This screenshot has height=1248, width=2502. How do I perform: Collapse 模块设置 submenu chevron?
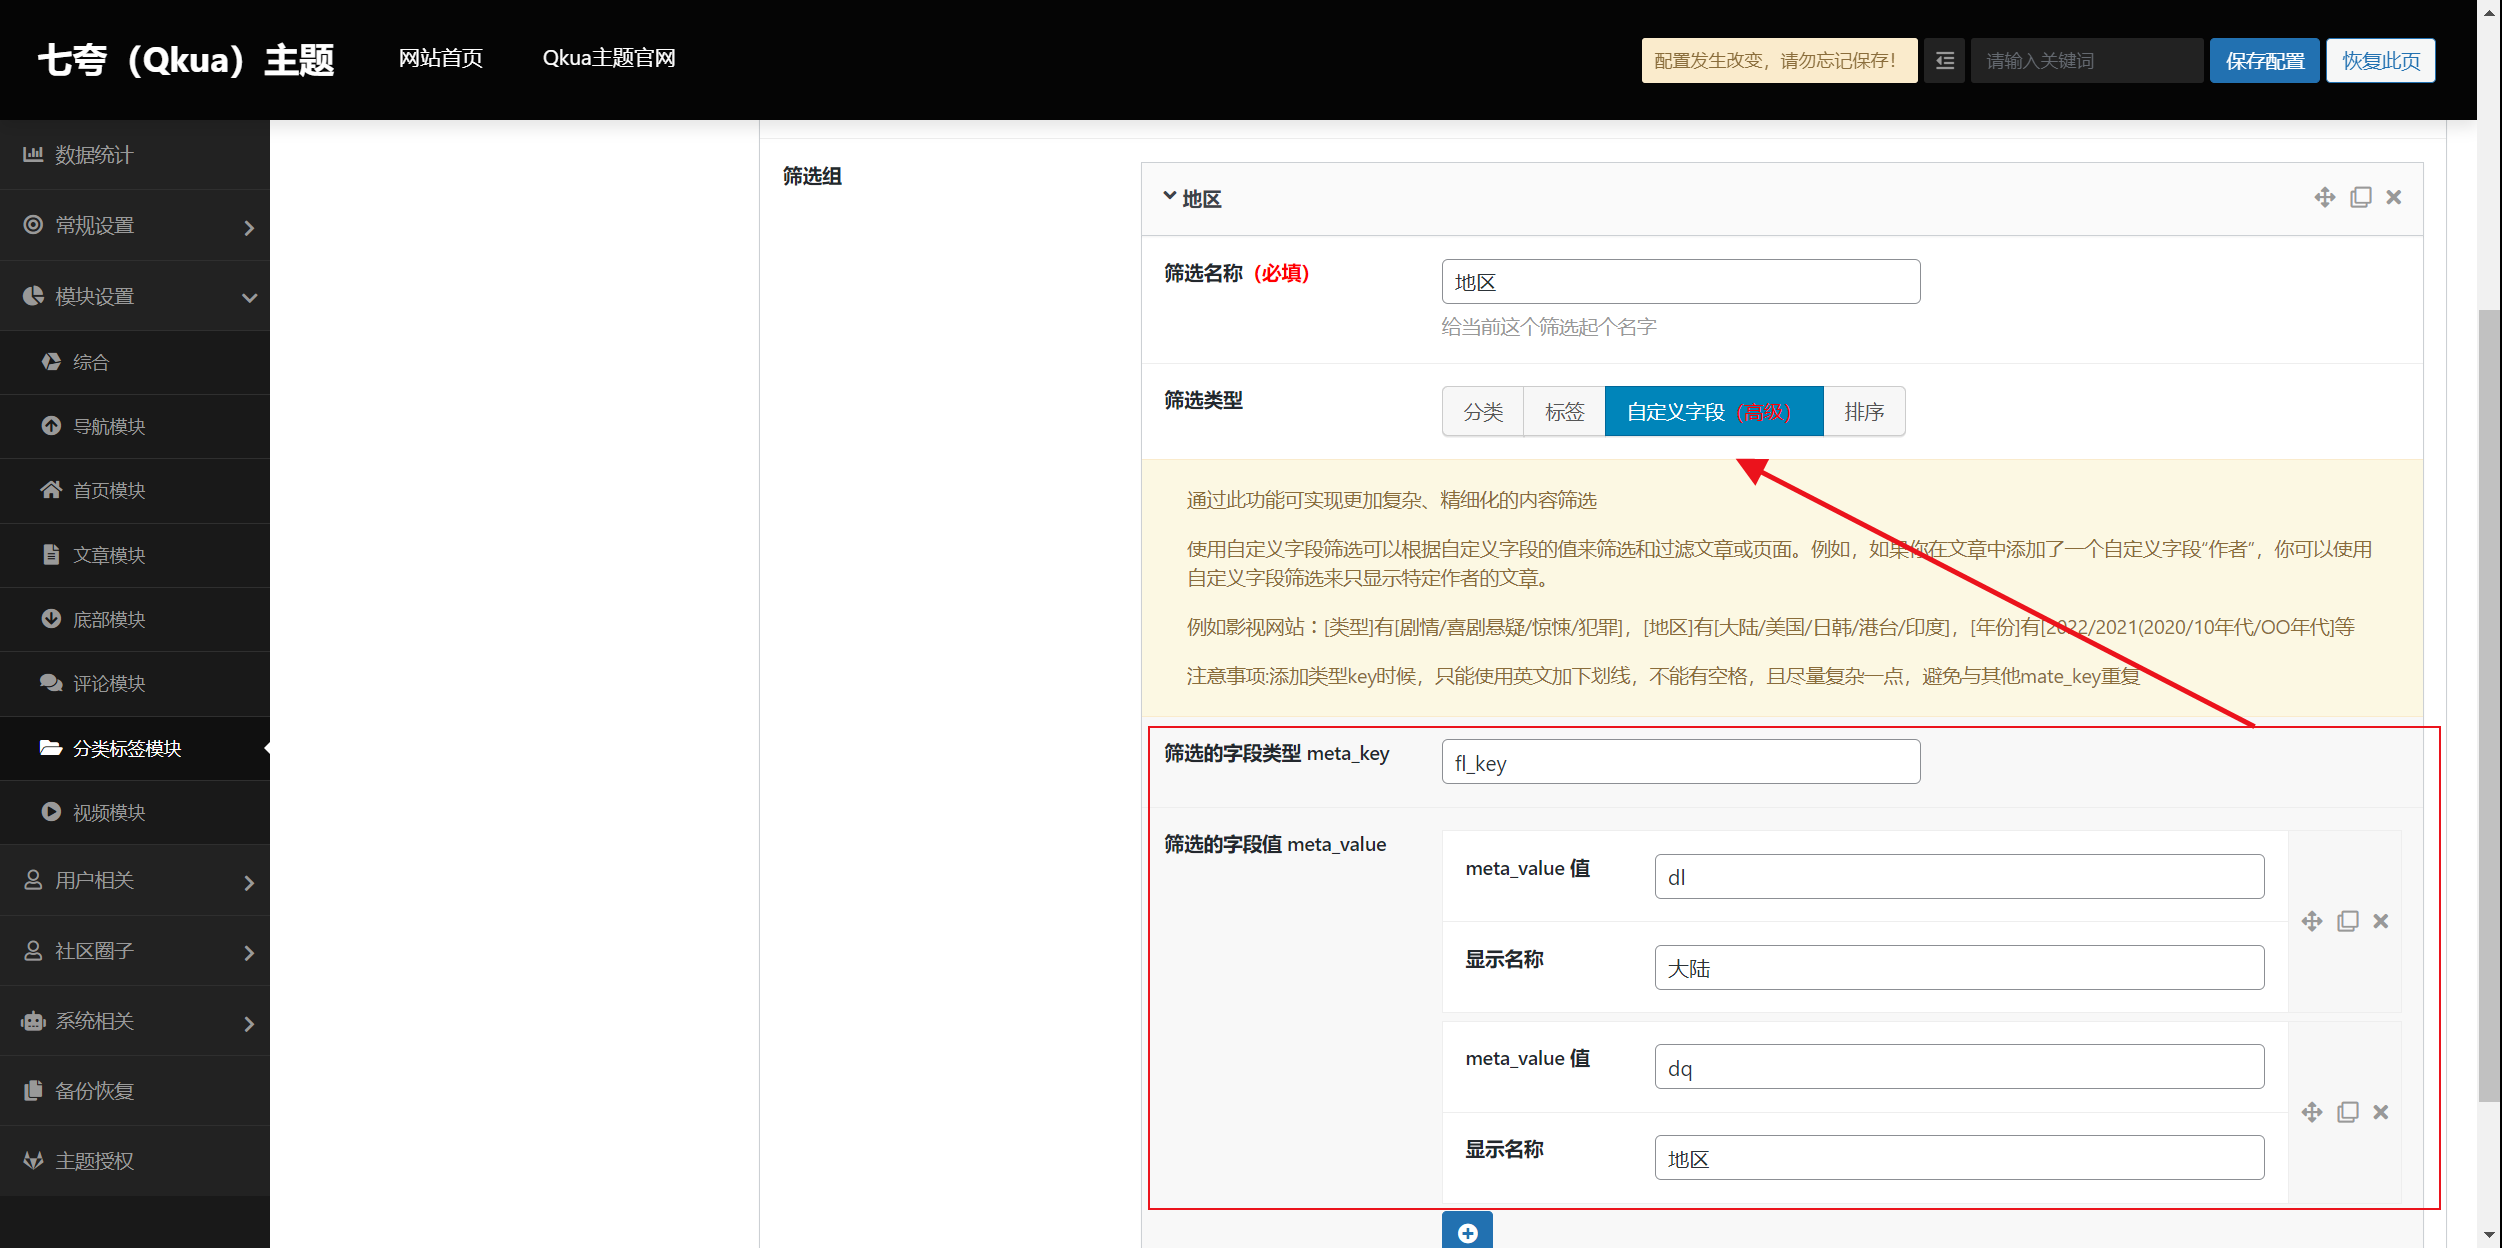[249, 298]
